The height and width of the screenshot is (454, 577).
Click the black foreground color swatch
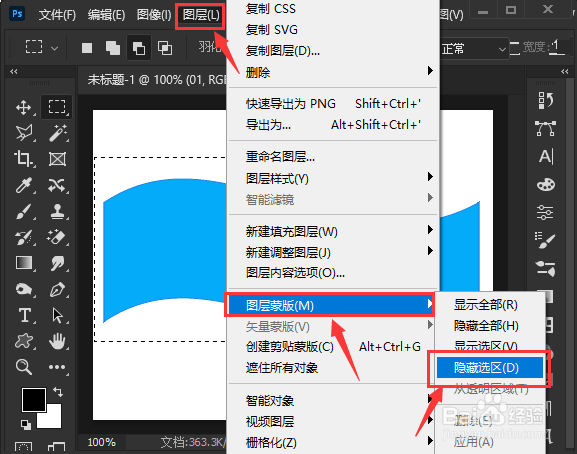tap(33, 400)
